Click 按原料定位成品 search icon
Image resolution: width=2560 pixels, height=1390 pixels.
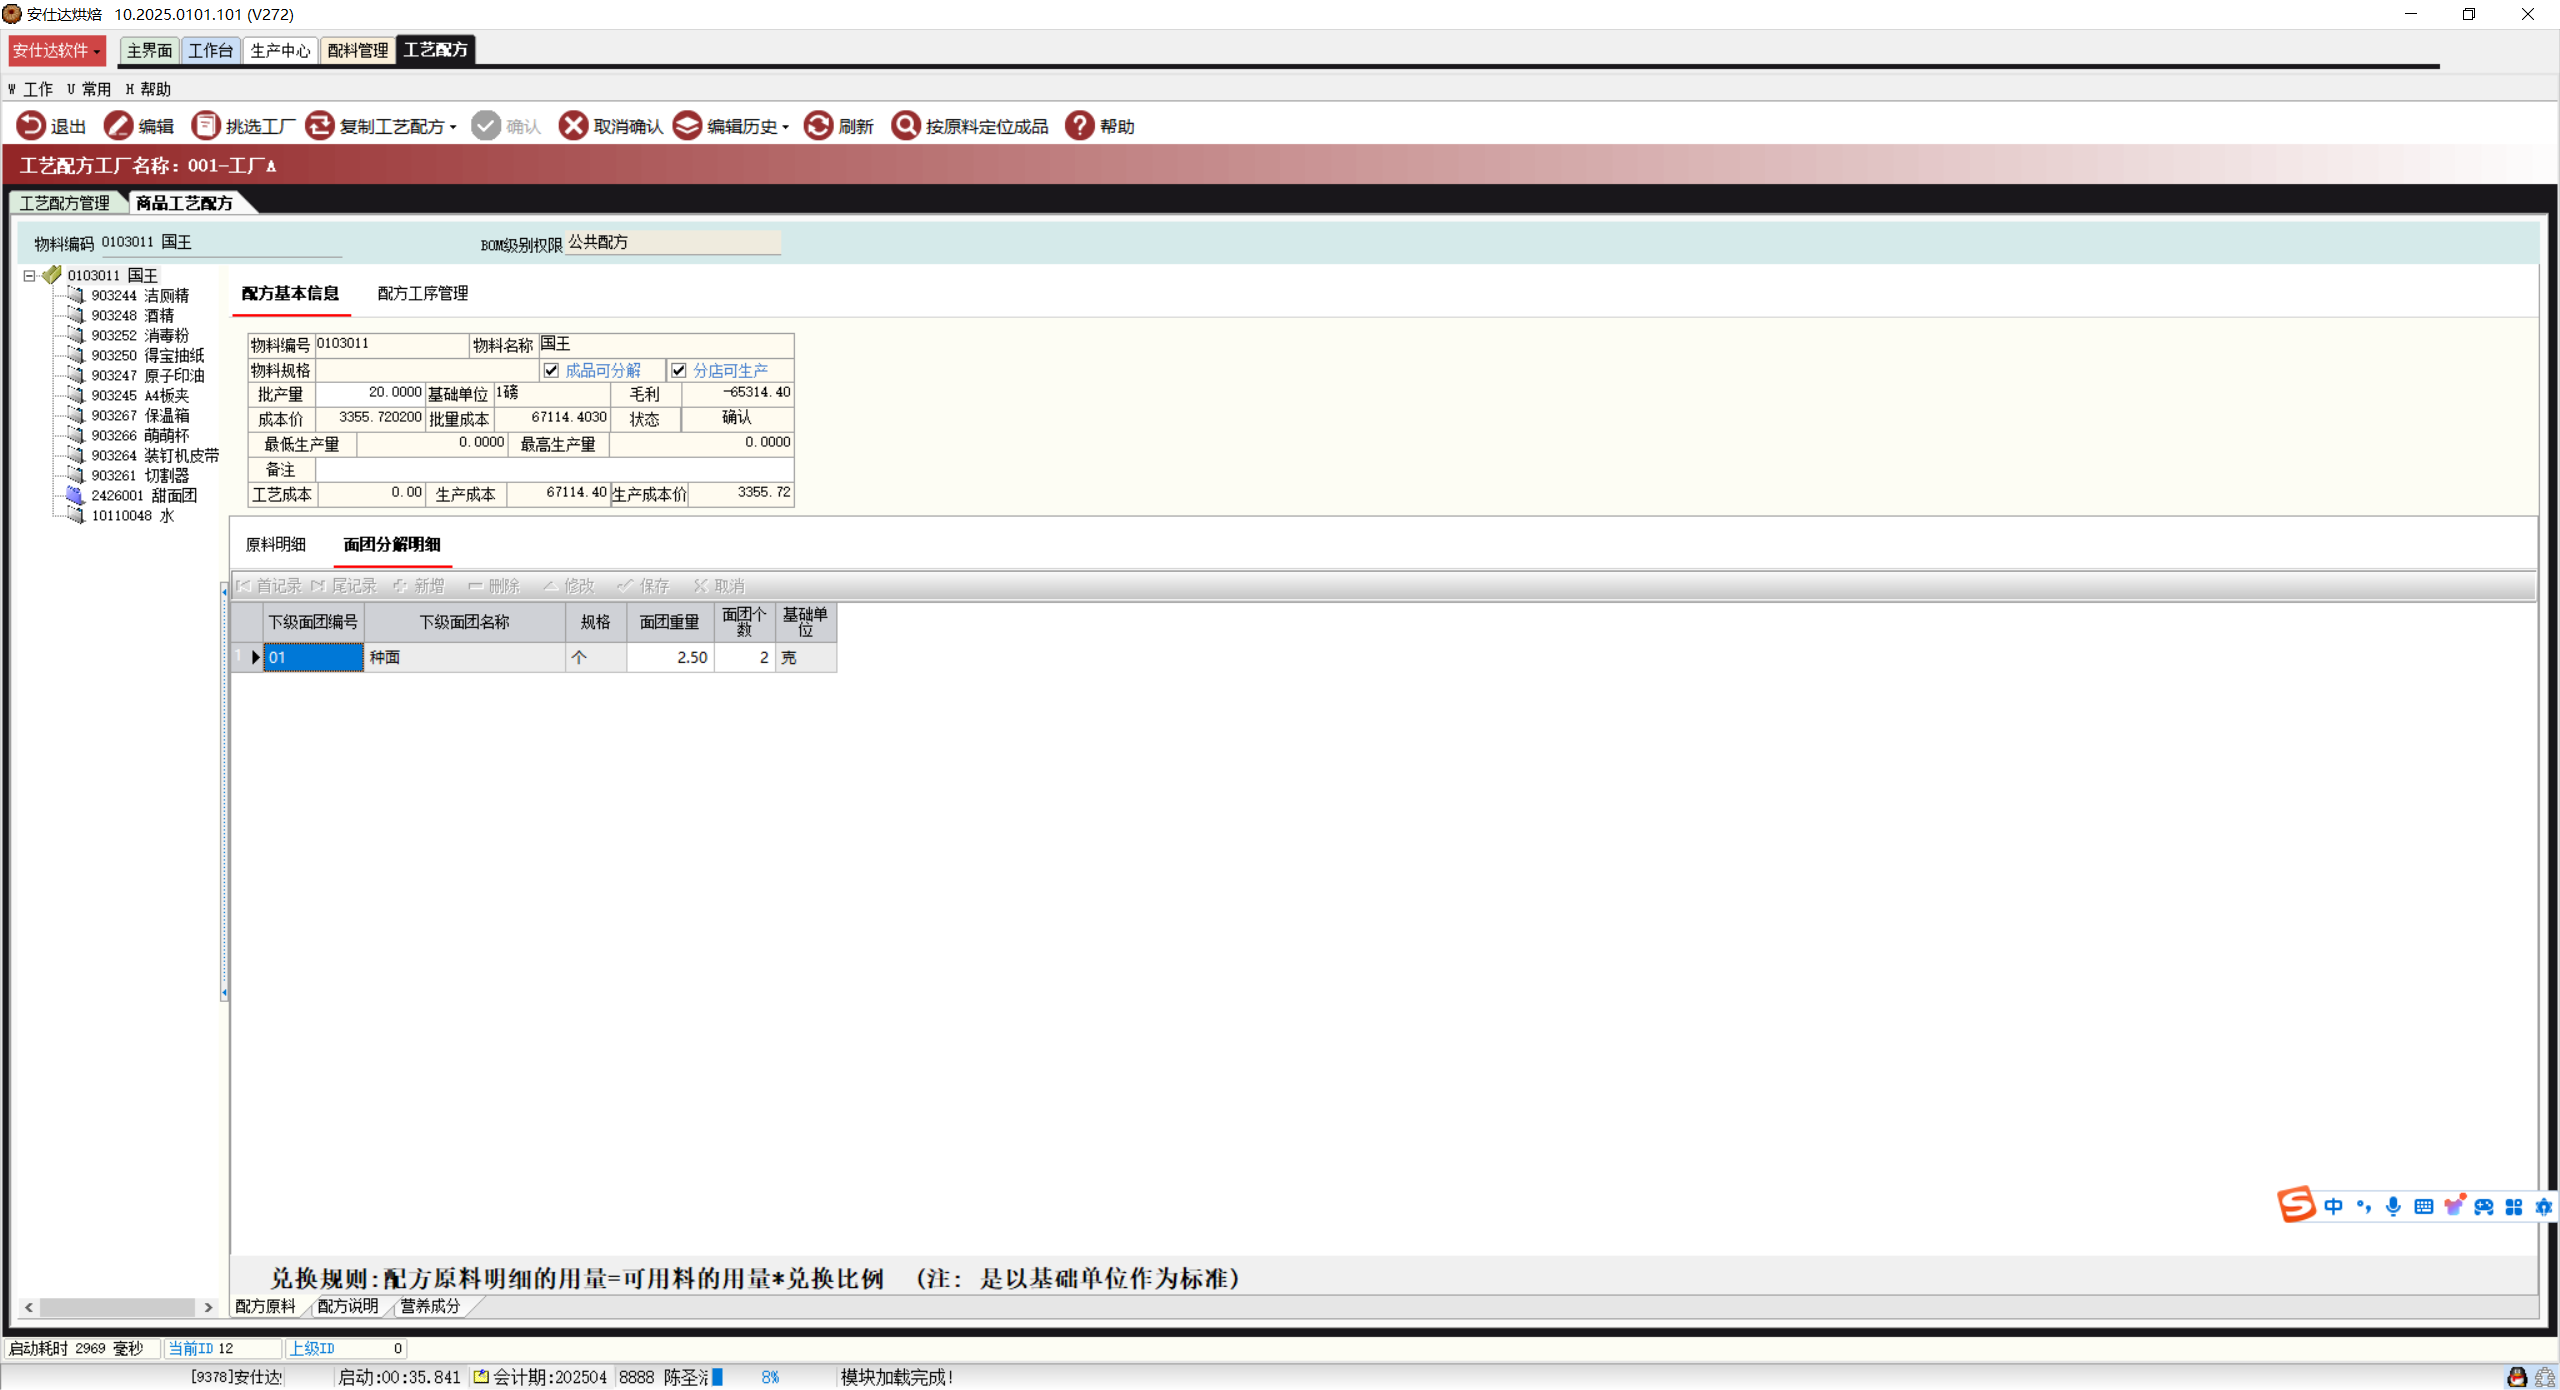905,126
